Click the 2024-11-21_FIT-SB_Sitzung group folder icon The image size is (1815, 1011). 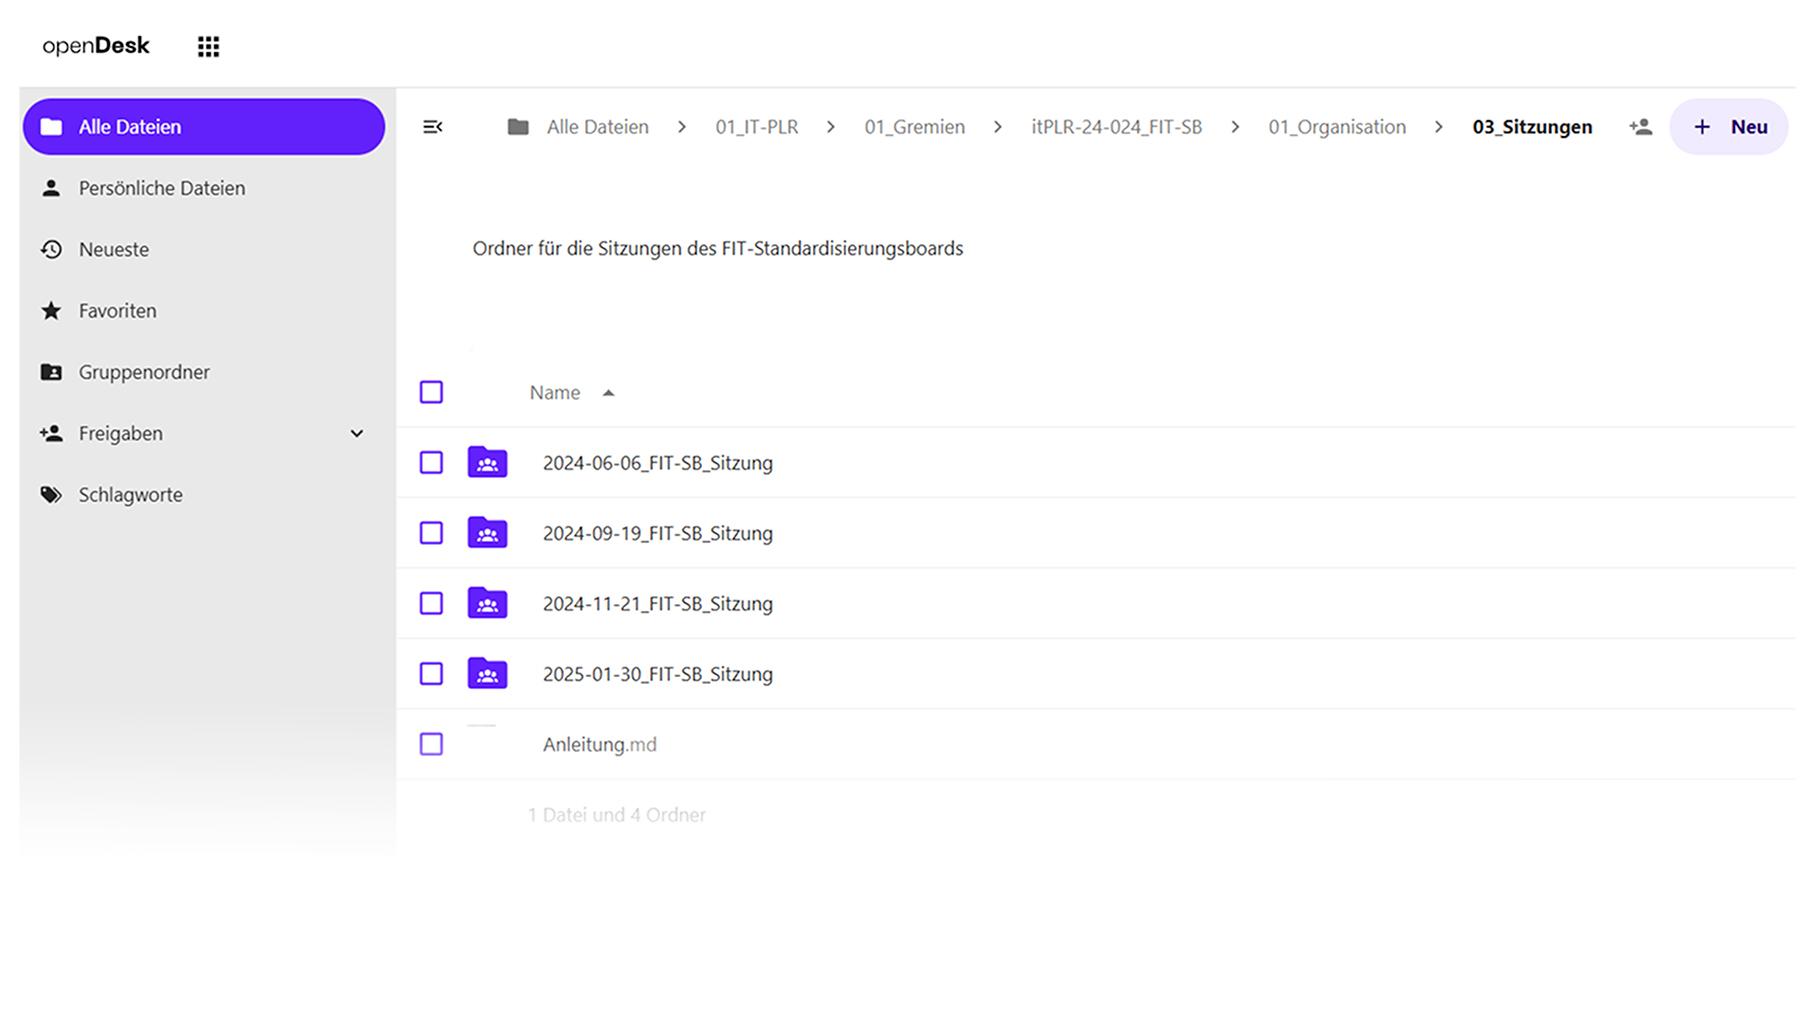[487, 603]
